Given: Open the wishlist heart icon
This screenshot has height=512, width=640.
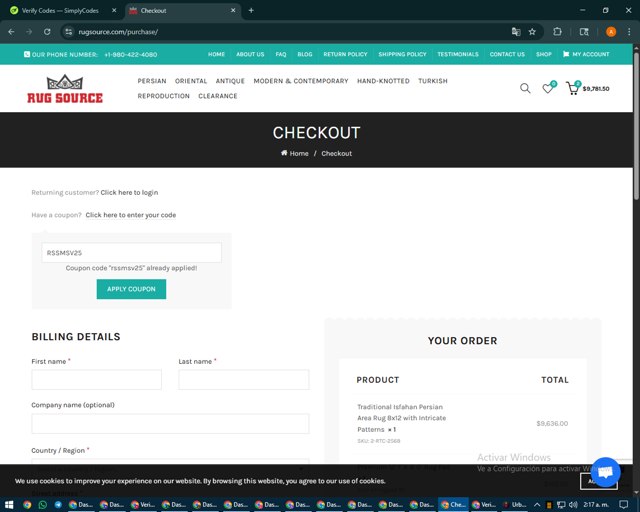Looking at the screenshot, I should pyautogui.click(x=548, y=88).
